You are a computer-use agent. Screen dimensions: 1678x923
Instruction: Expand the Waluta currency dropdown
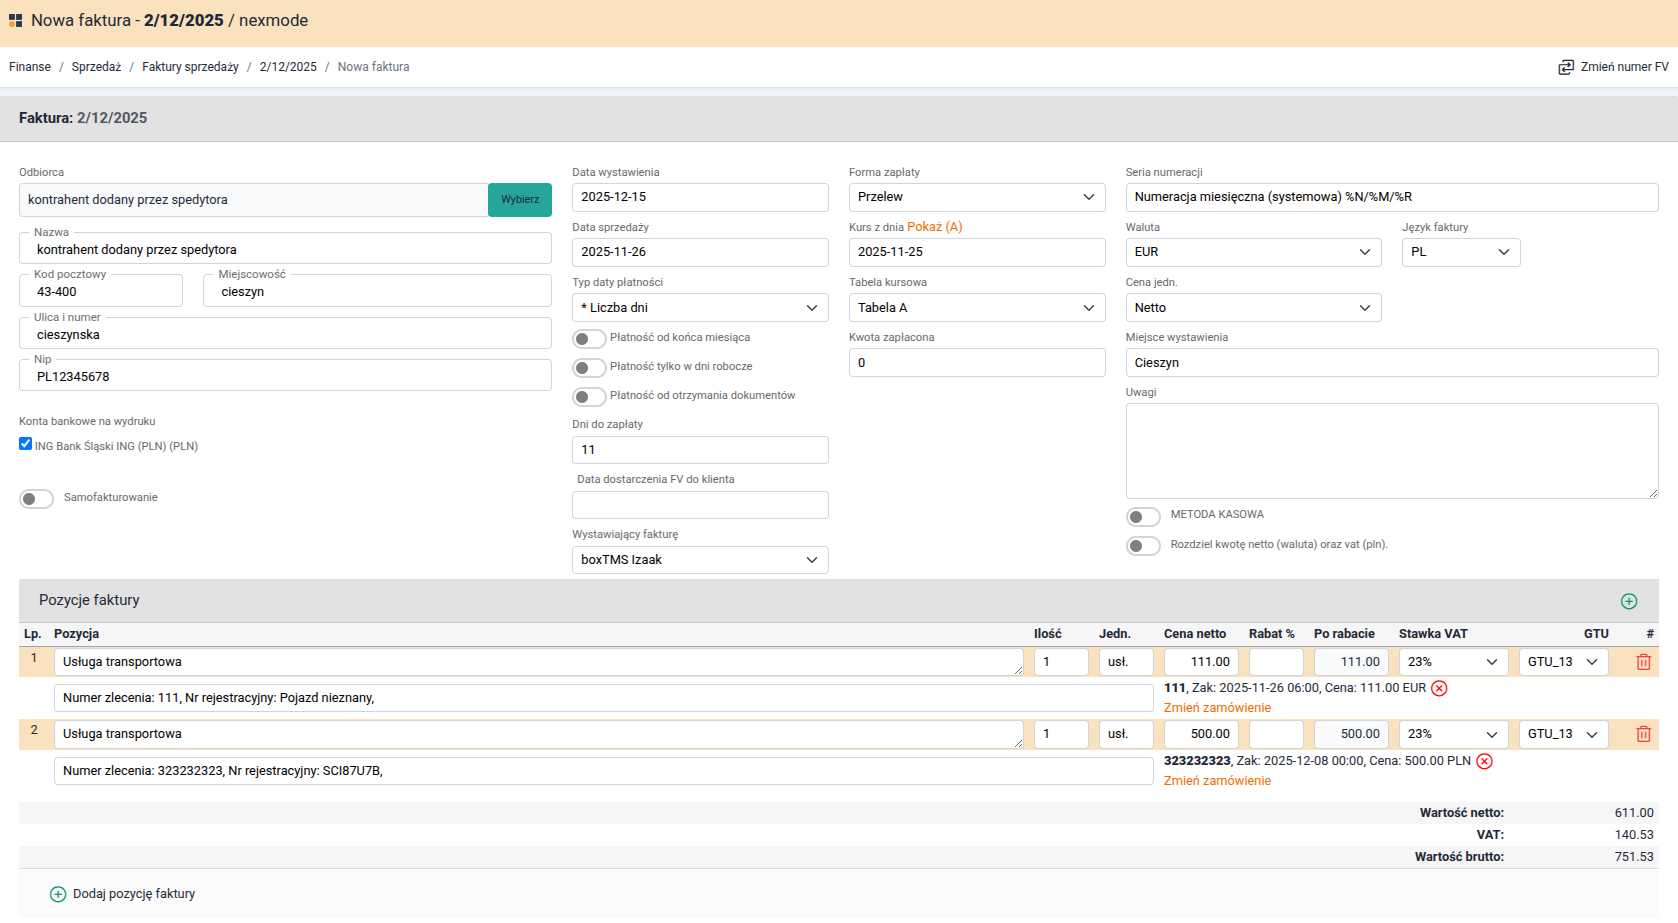(x=1252, y=252)
